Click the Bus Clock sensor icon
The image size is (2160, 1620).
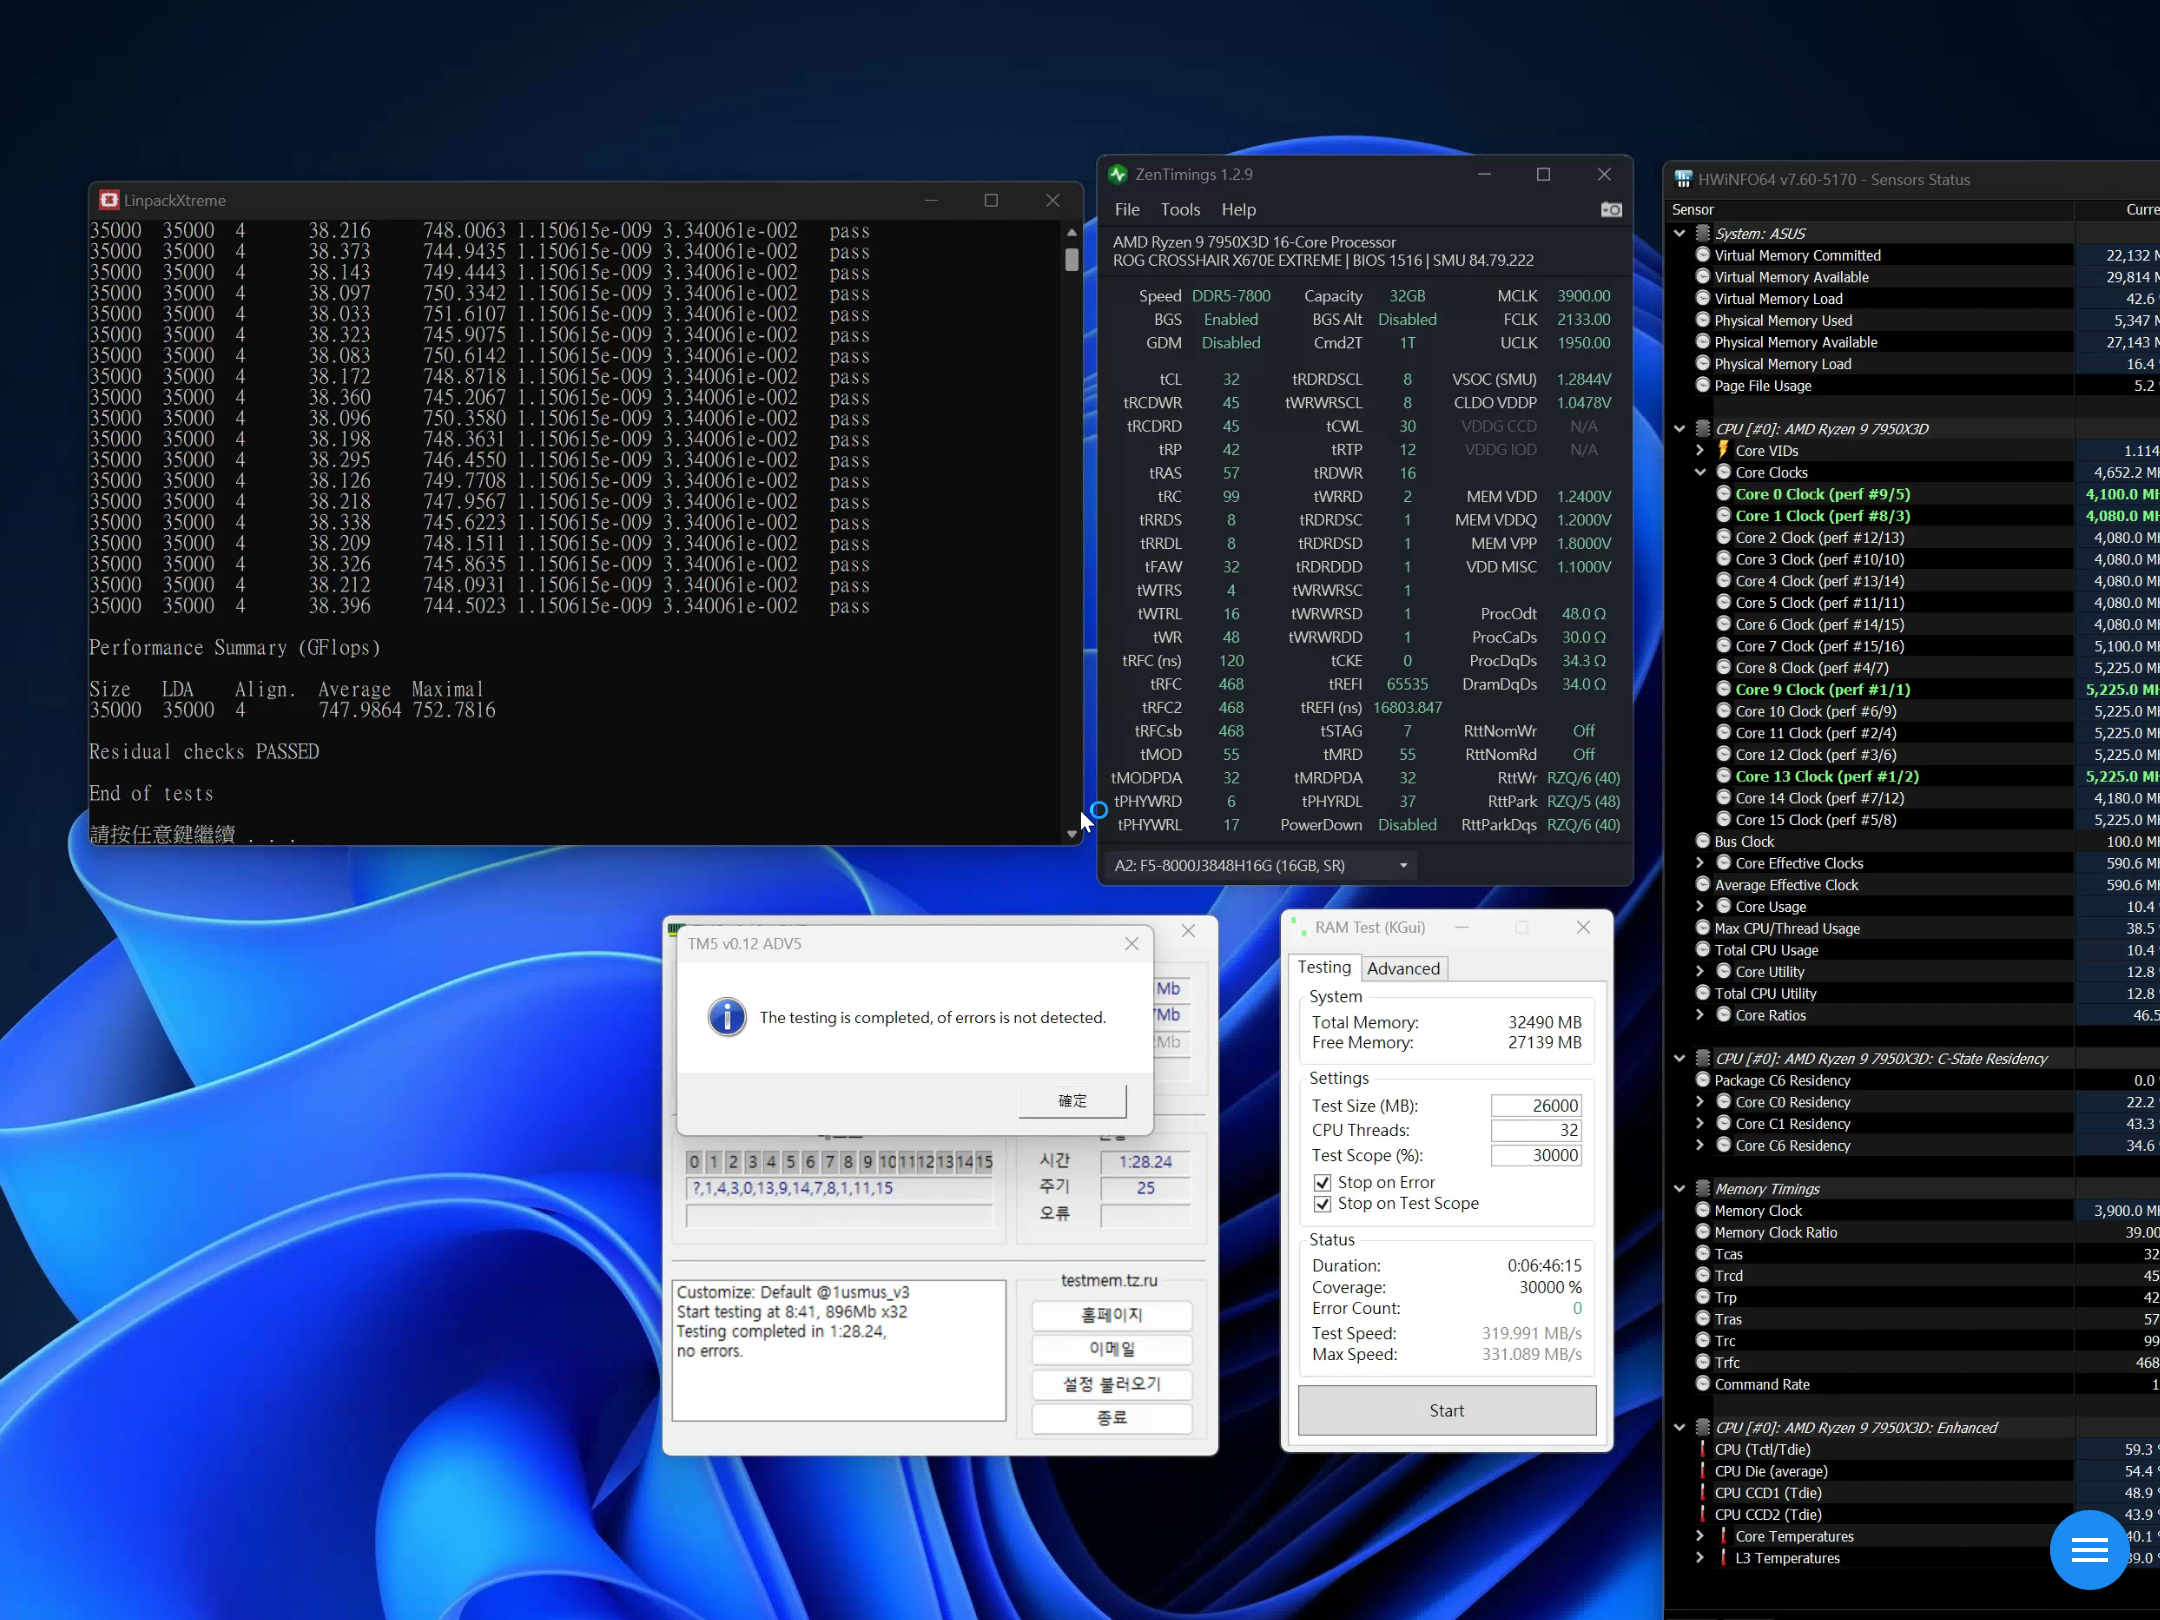(1703, 841)
